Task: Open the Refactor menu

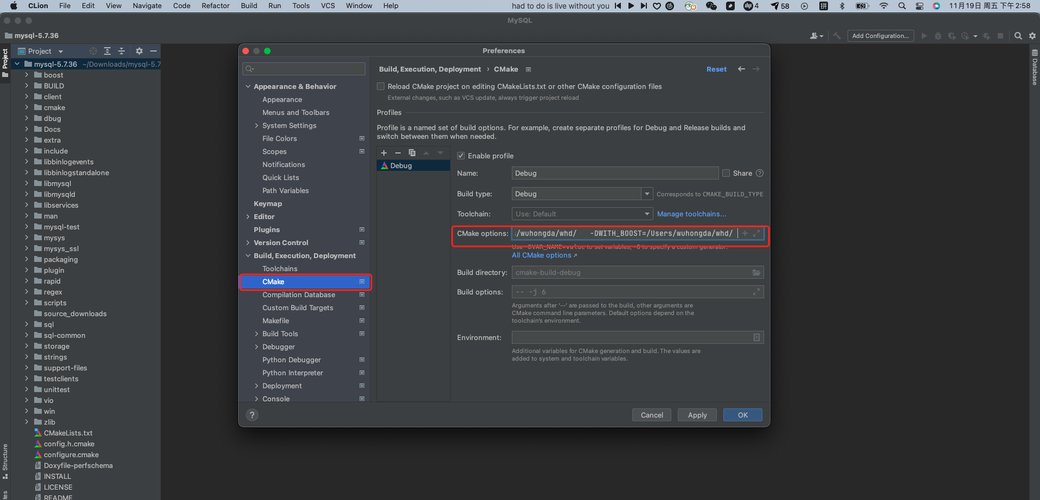Action: point(216,5)
